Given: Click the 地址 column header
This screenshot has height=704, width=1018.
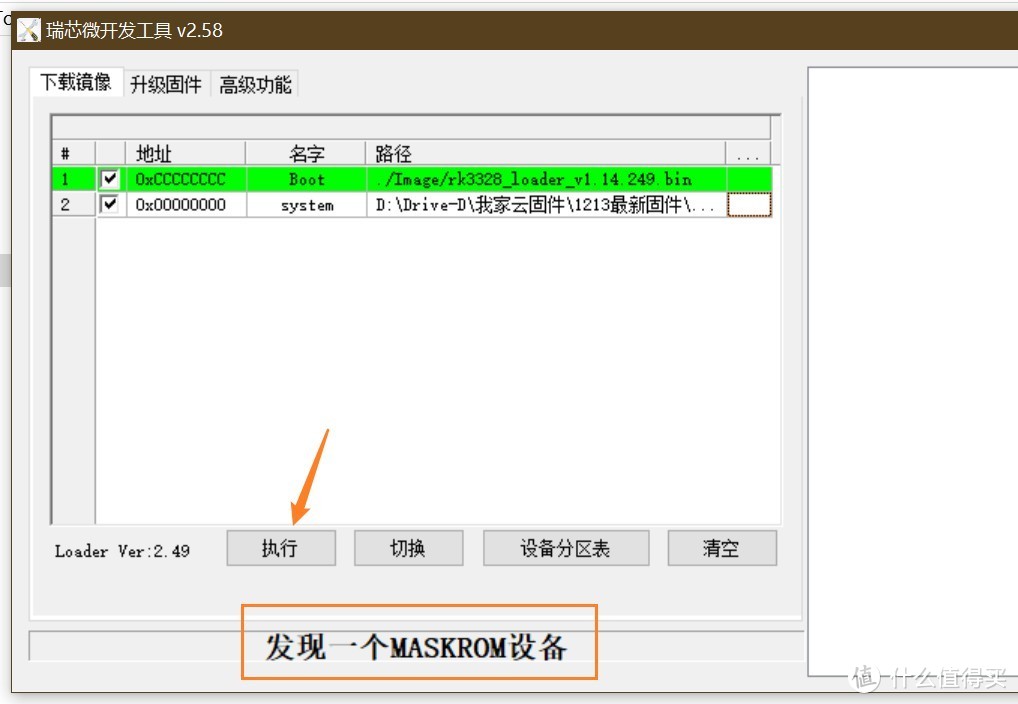Looking at the screenshot, I should [x=186, y=153].
